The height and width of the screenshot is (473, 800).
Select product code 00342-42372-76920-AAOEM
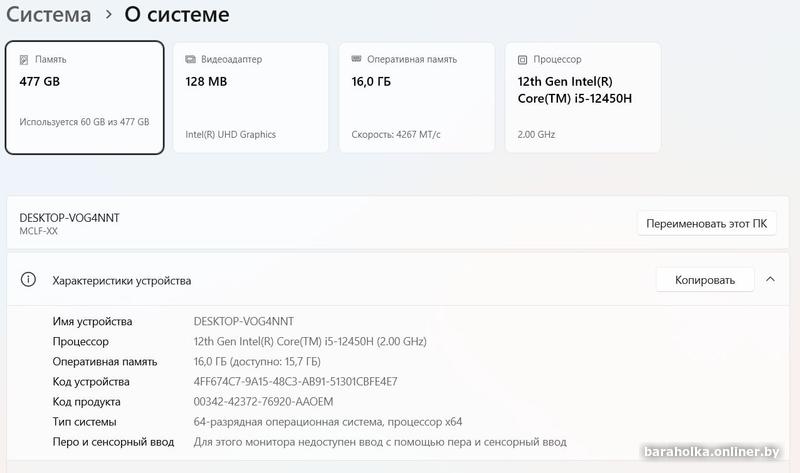(263, 402)
